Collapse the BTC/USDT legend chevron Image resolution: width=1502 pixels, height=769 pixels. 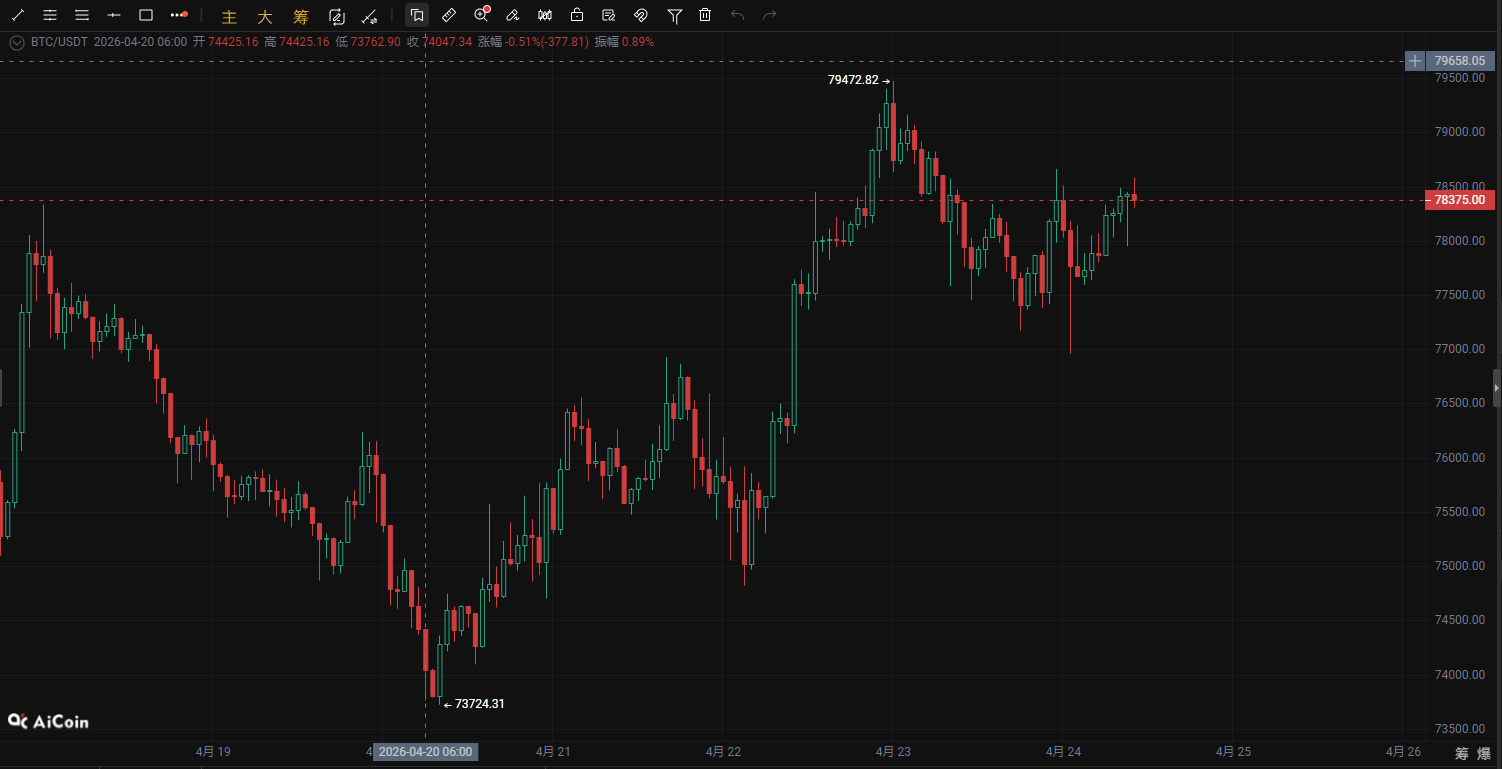pyautogui.click(x=16, y=42)
